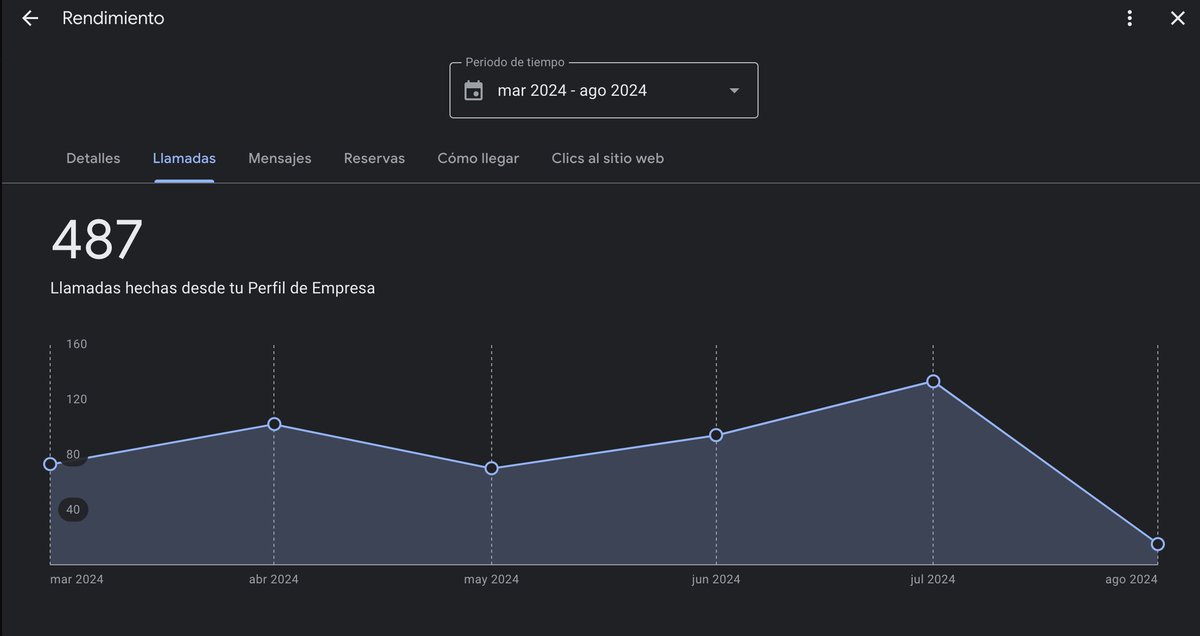
Task: Click the 'ago 2024' x-axis label
Action: 1131,579
